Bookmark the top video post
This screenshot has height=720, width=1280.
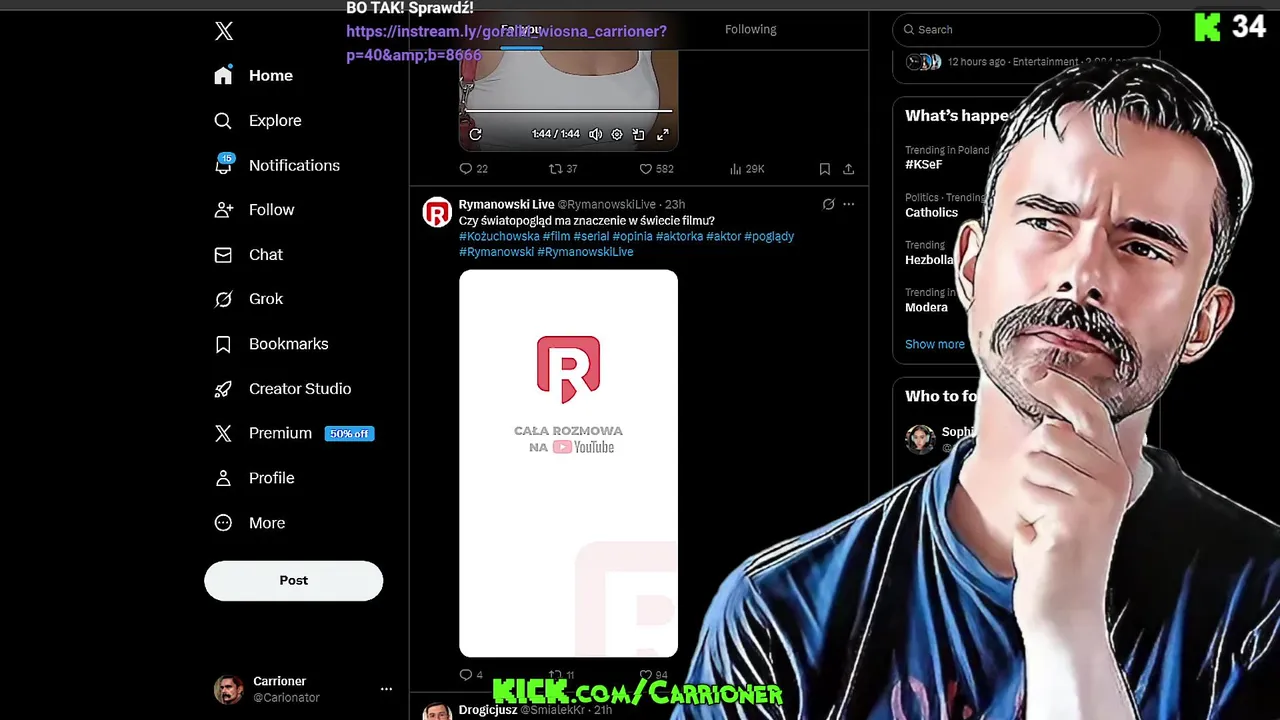825,169
